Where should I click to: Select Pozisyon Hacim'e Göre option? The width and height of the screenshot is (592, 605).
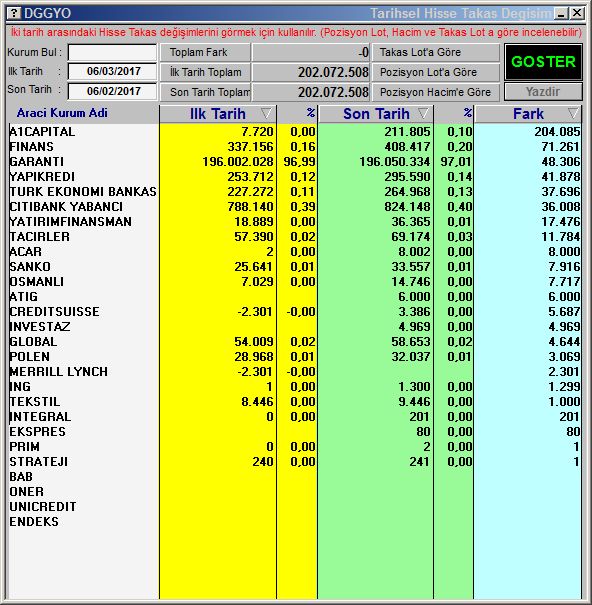click(435, 92)
